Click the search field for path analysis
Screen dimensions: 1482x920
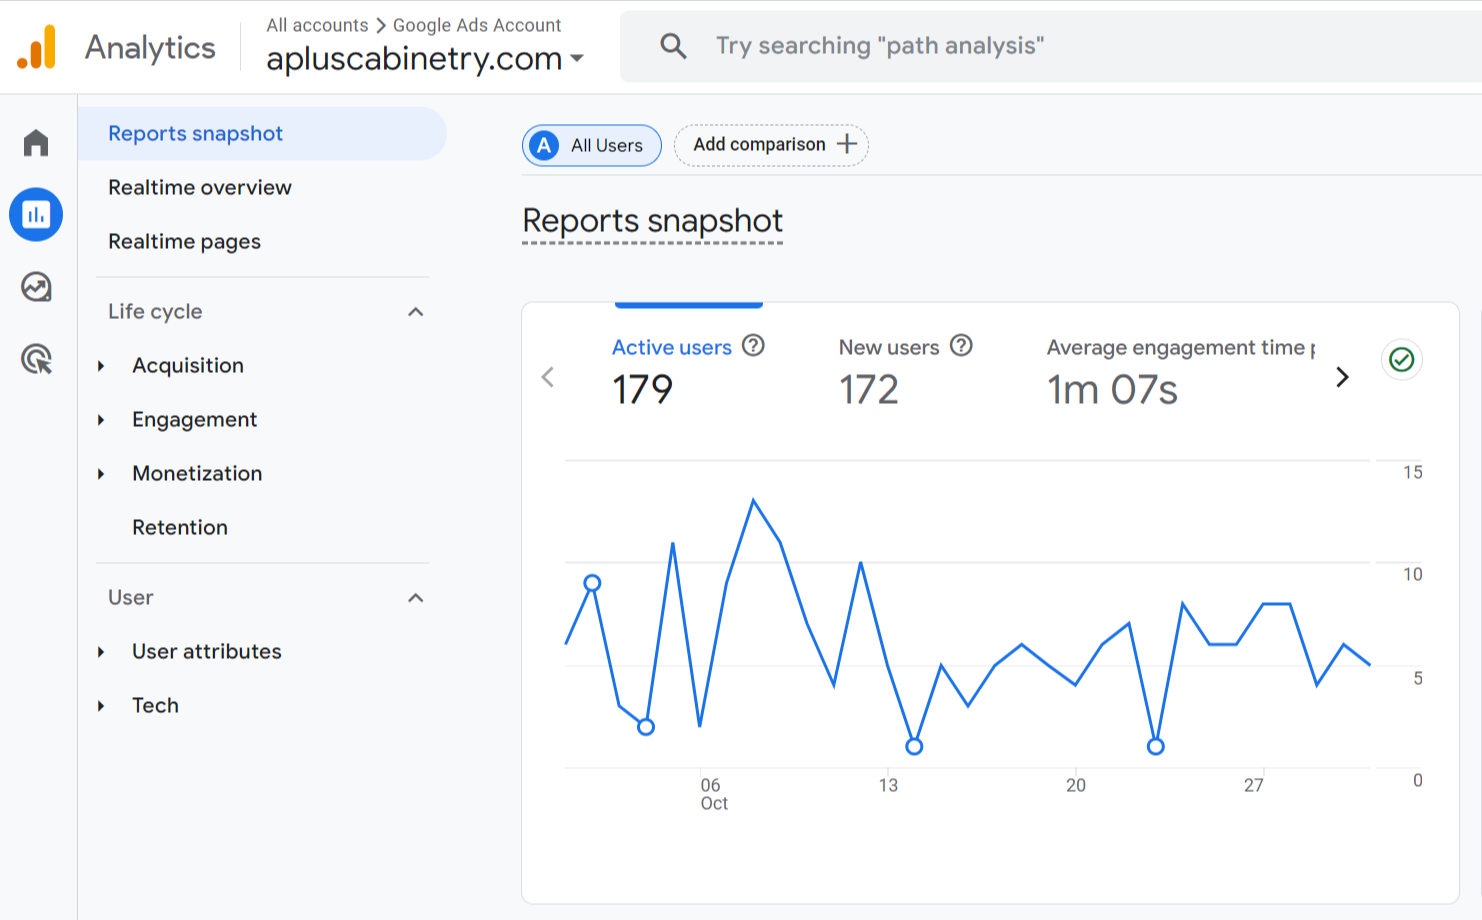[x=1000, y=46]
